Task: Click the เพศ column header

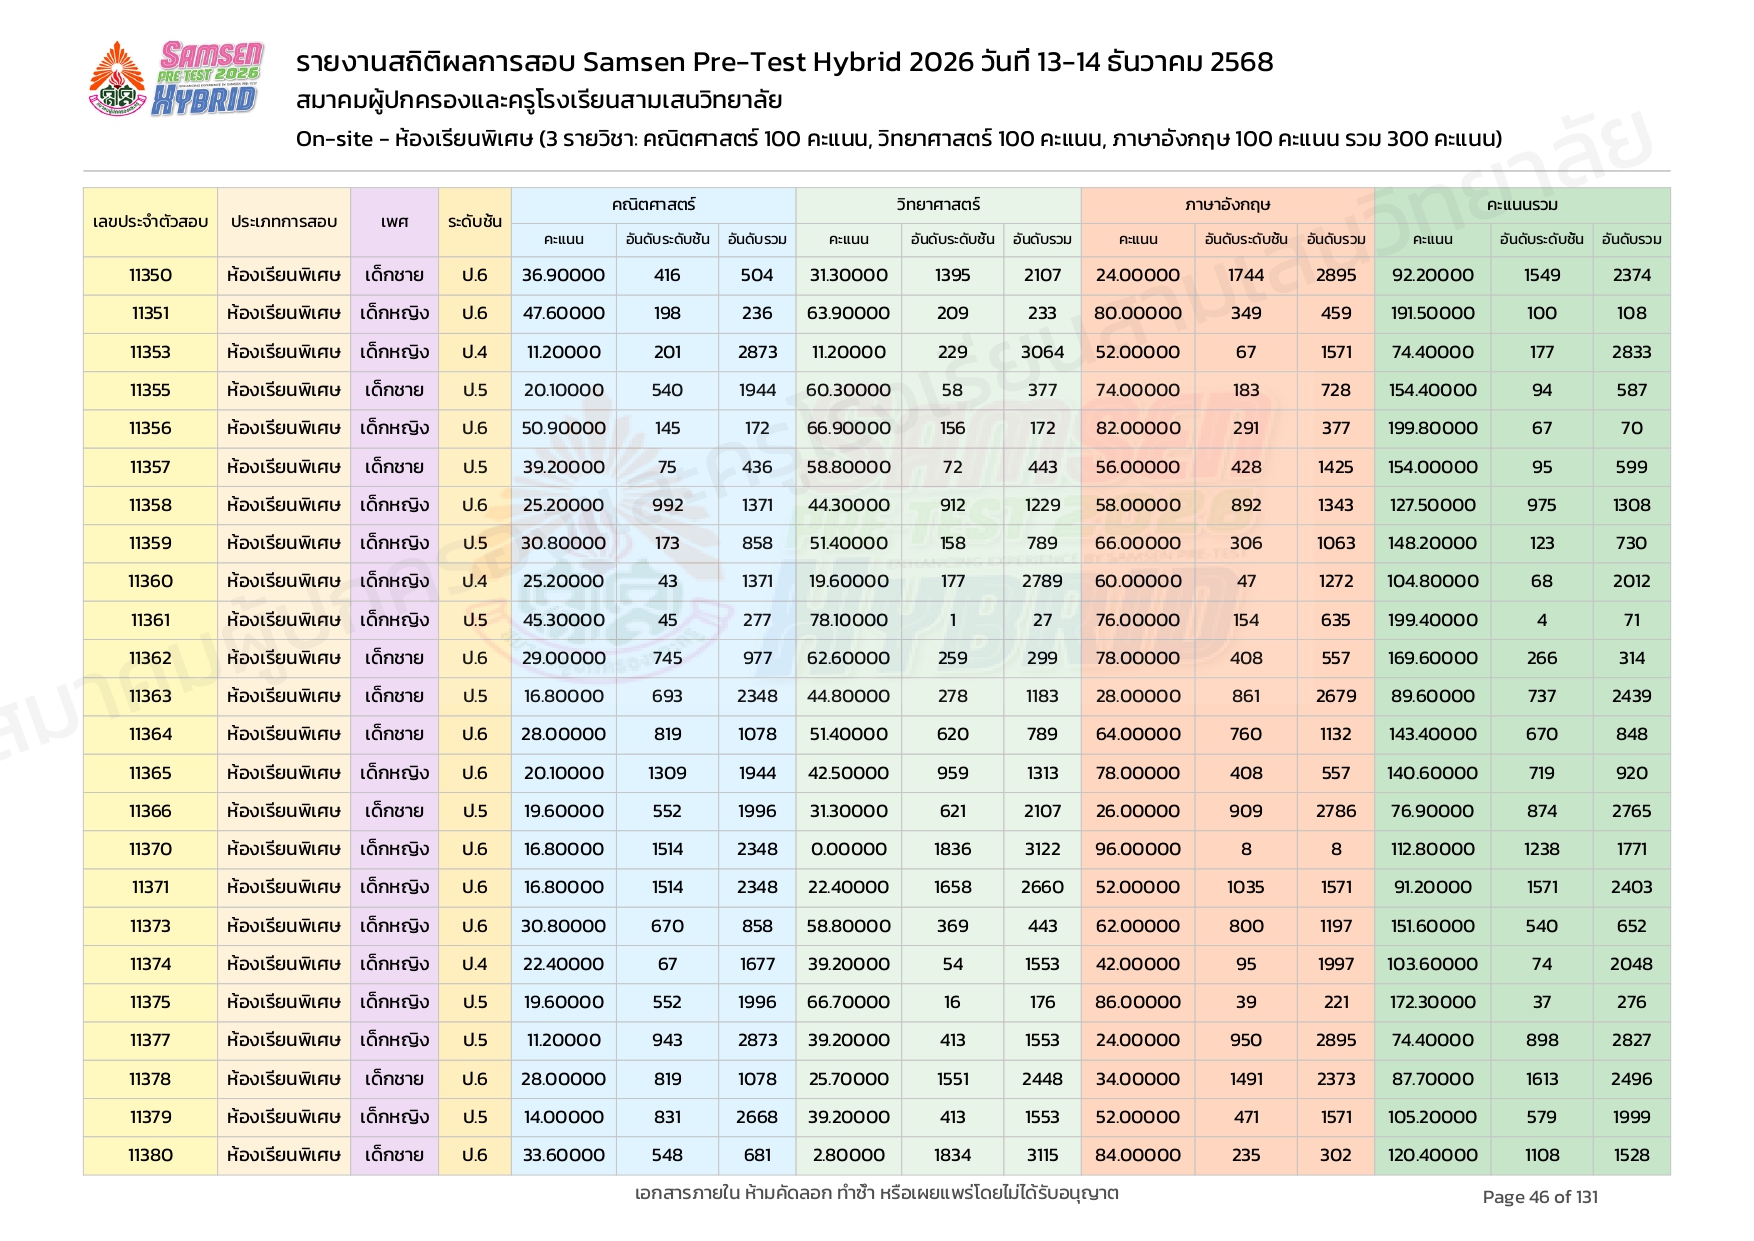Action: 394,222
